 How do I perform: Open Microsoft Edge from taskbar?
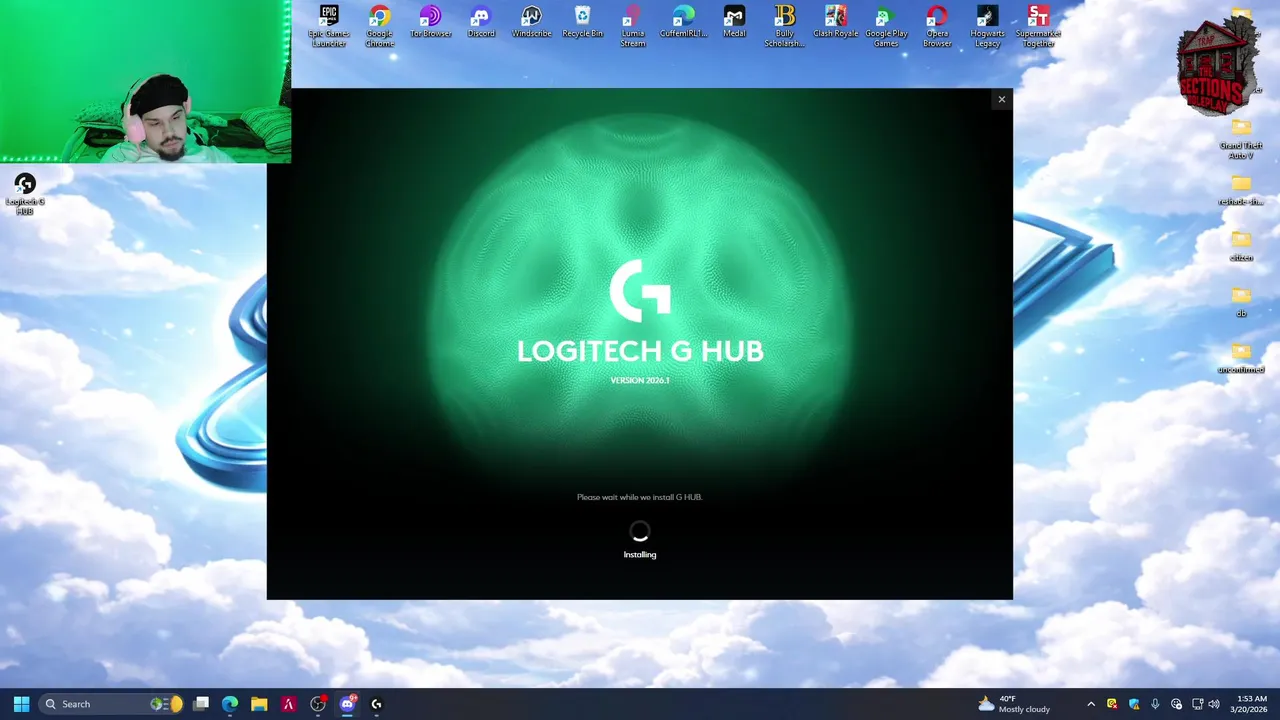[230, 704]
